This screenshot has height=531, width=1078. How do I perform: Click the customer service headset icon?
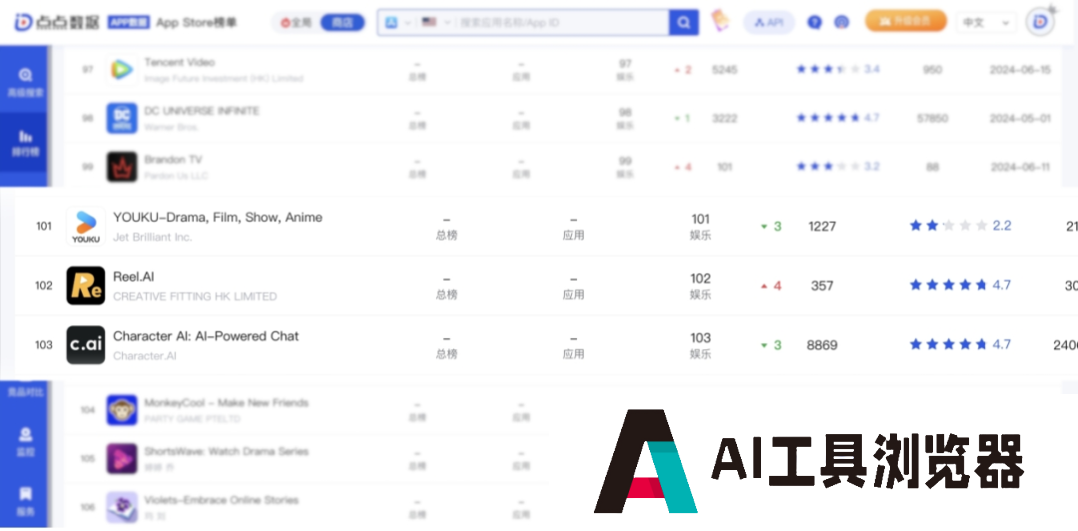pos(842,23)
